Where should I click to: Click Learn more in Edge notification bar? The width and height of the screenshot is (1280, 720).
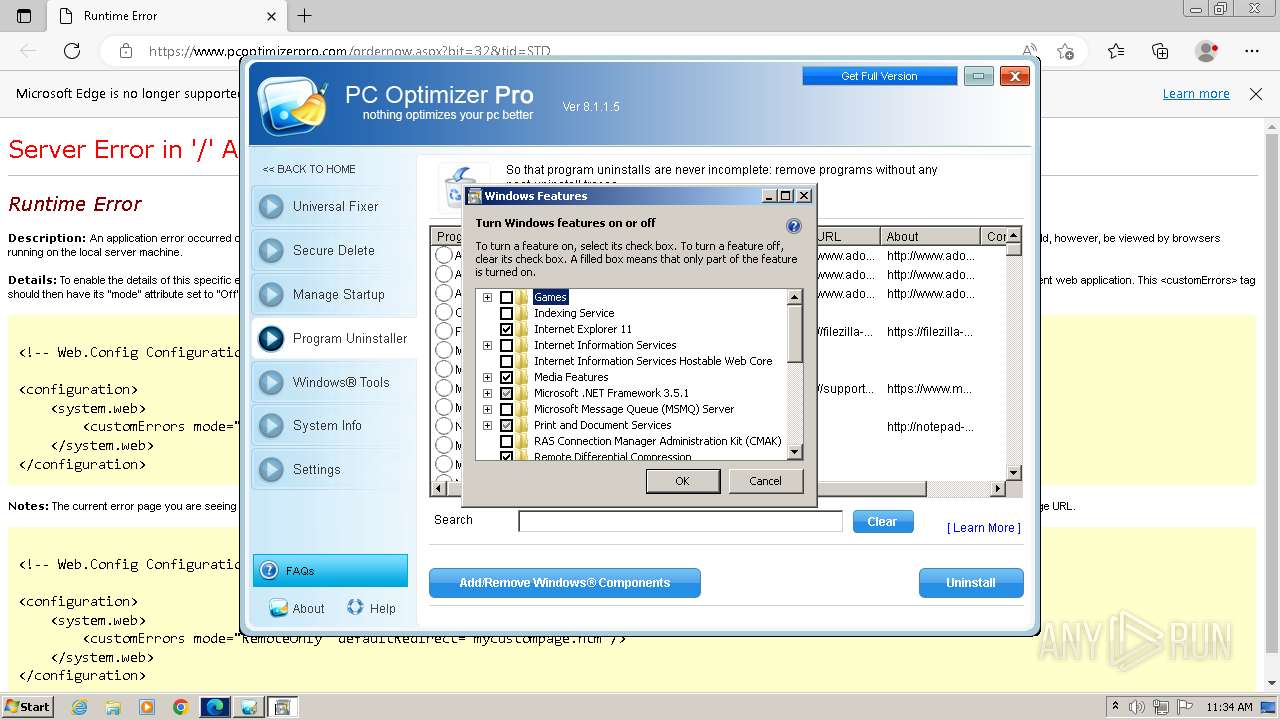click(x=1196, y=94)
